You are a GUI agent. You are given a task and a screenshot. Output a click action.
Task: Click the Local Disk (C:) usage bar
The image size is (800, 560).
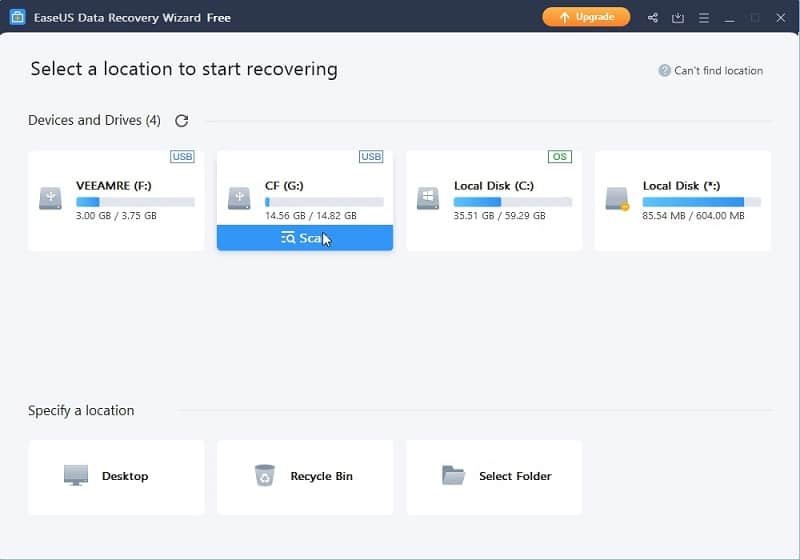[x=513, y=202]
